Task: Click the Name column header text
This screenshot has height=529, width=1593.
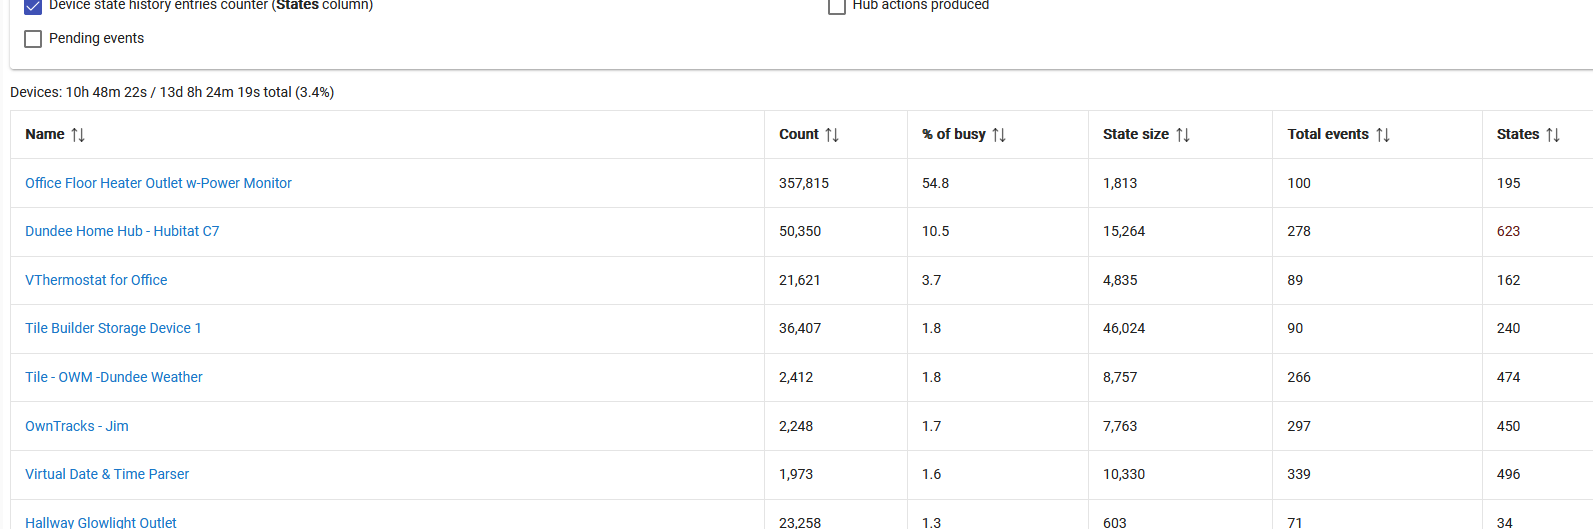Action: tap(45, 134)
